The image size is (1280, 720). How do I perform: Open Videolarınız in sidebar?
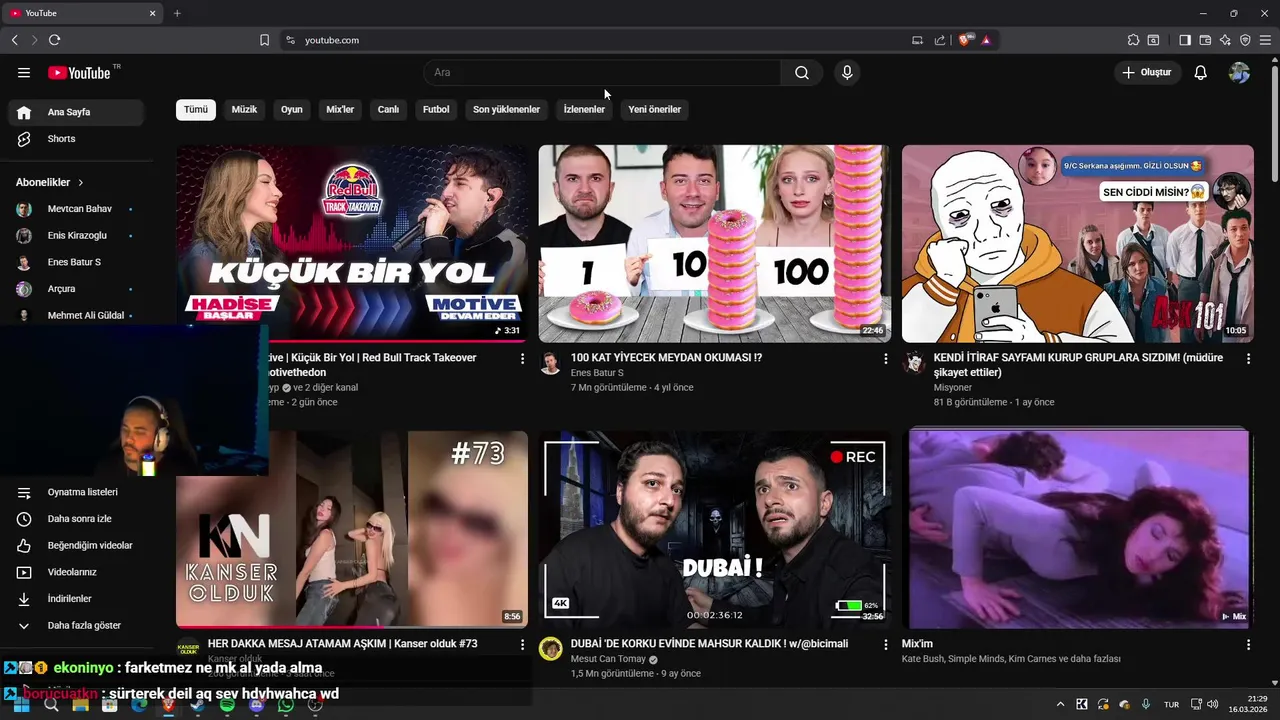(76, 572)
